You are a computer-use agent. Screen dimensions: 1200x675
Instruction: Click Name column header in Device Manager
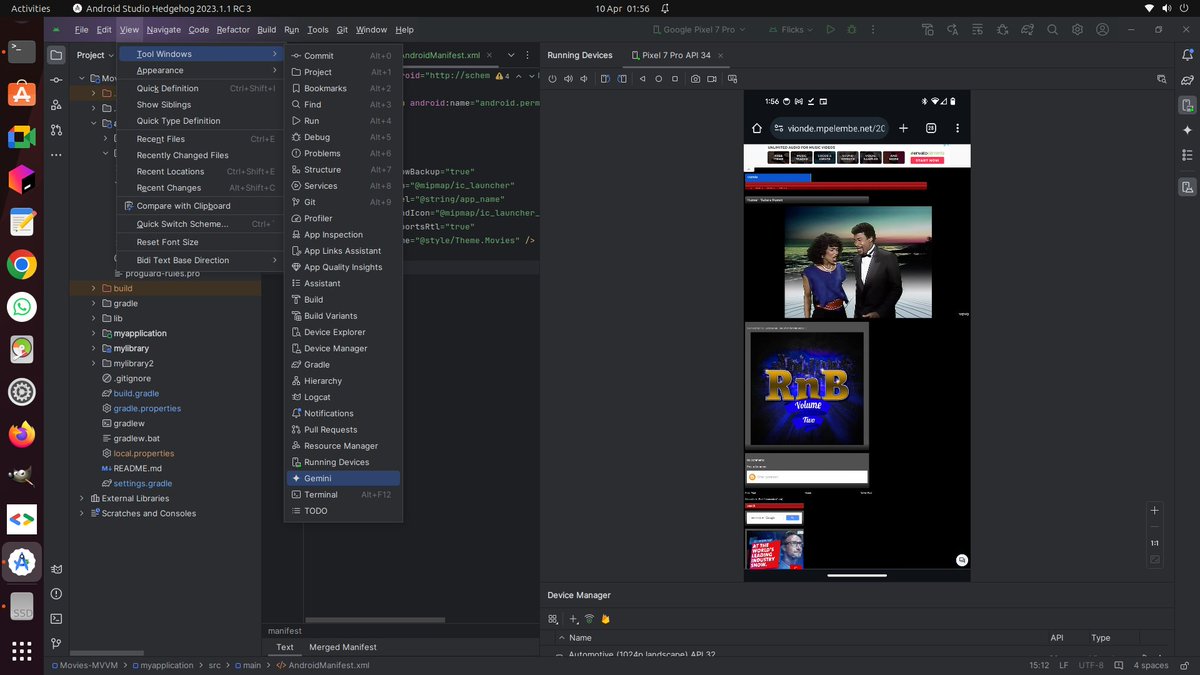tap(580, 637)
